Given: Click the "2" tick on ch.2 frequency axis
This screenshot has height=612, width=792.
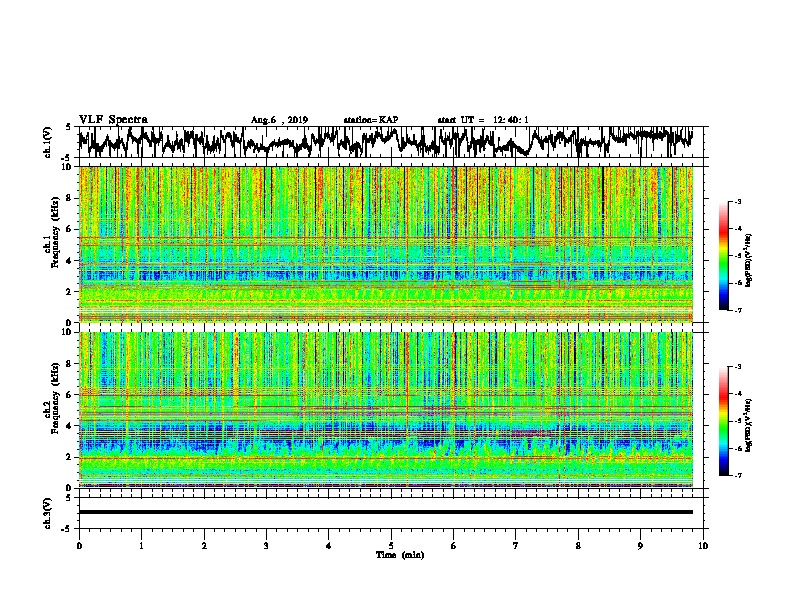Looking at the screenshot, I should pyautogui.click(x=69, y=457).
